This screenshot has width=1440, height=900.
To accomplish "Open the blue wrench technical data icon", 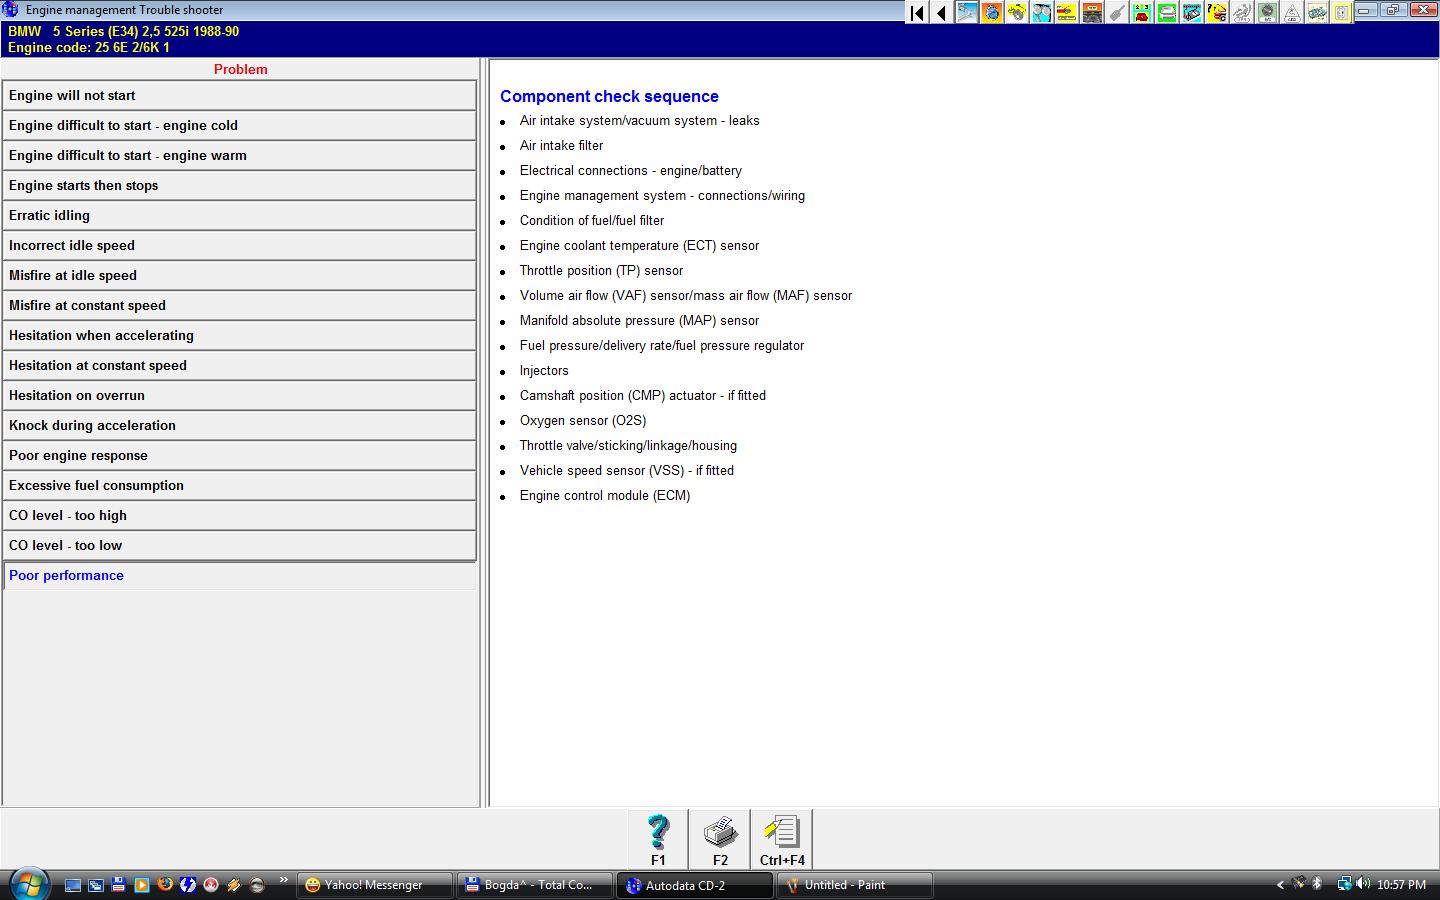I will [x=967, y=13].
